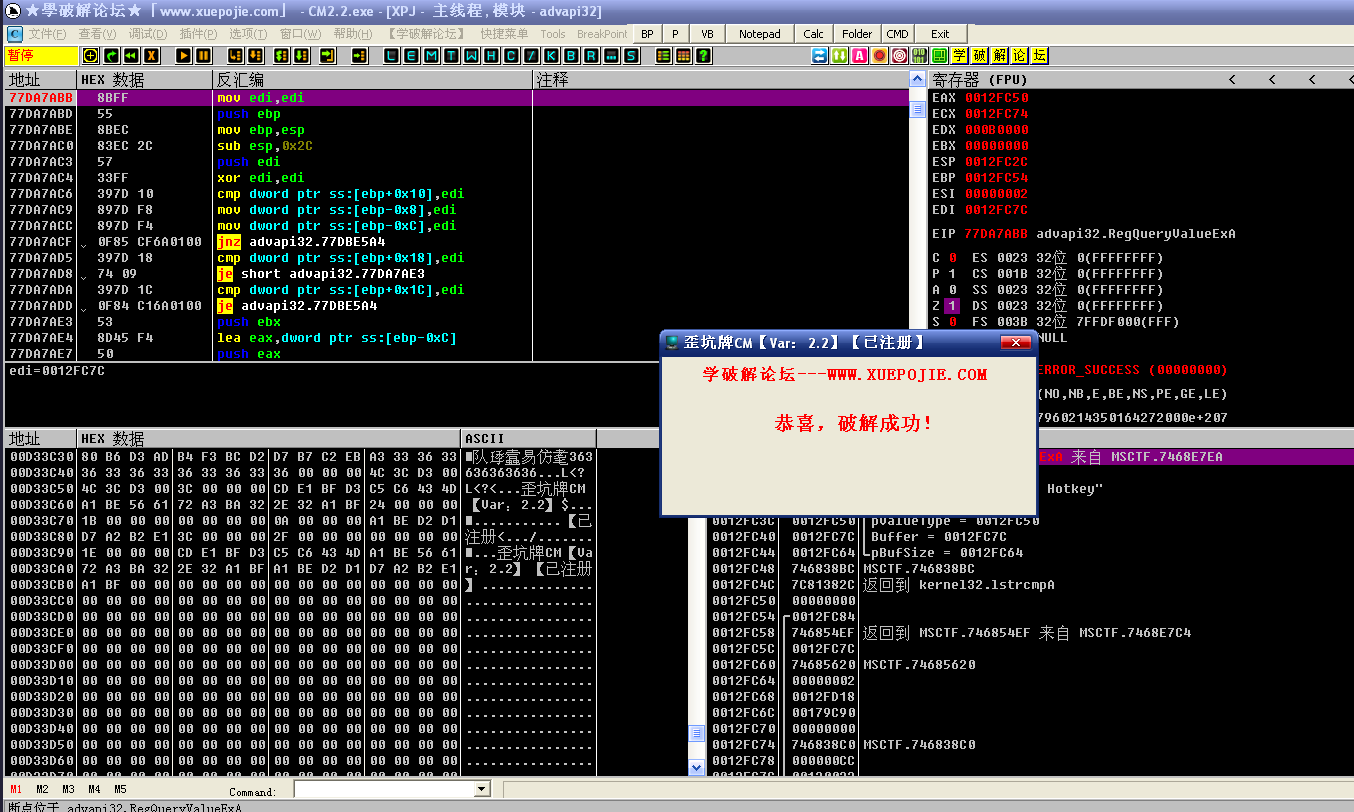This screenshot has height=812, width=1354.
Task: Switch to the M5 memory tab
Action: click(x=120, y=790)
